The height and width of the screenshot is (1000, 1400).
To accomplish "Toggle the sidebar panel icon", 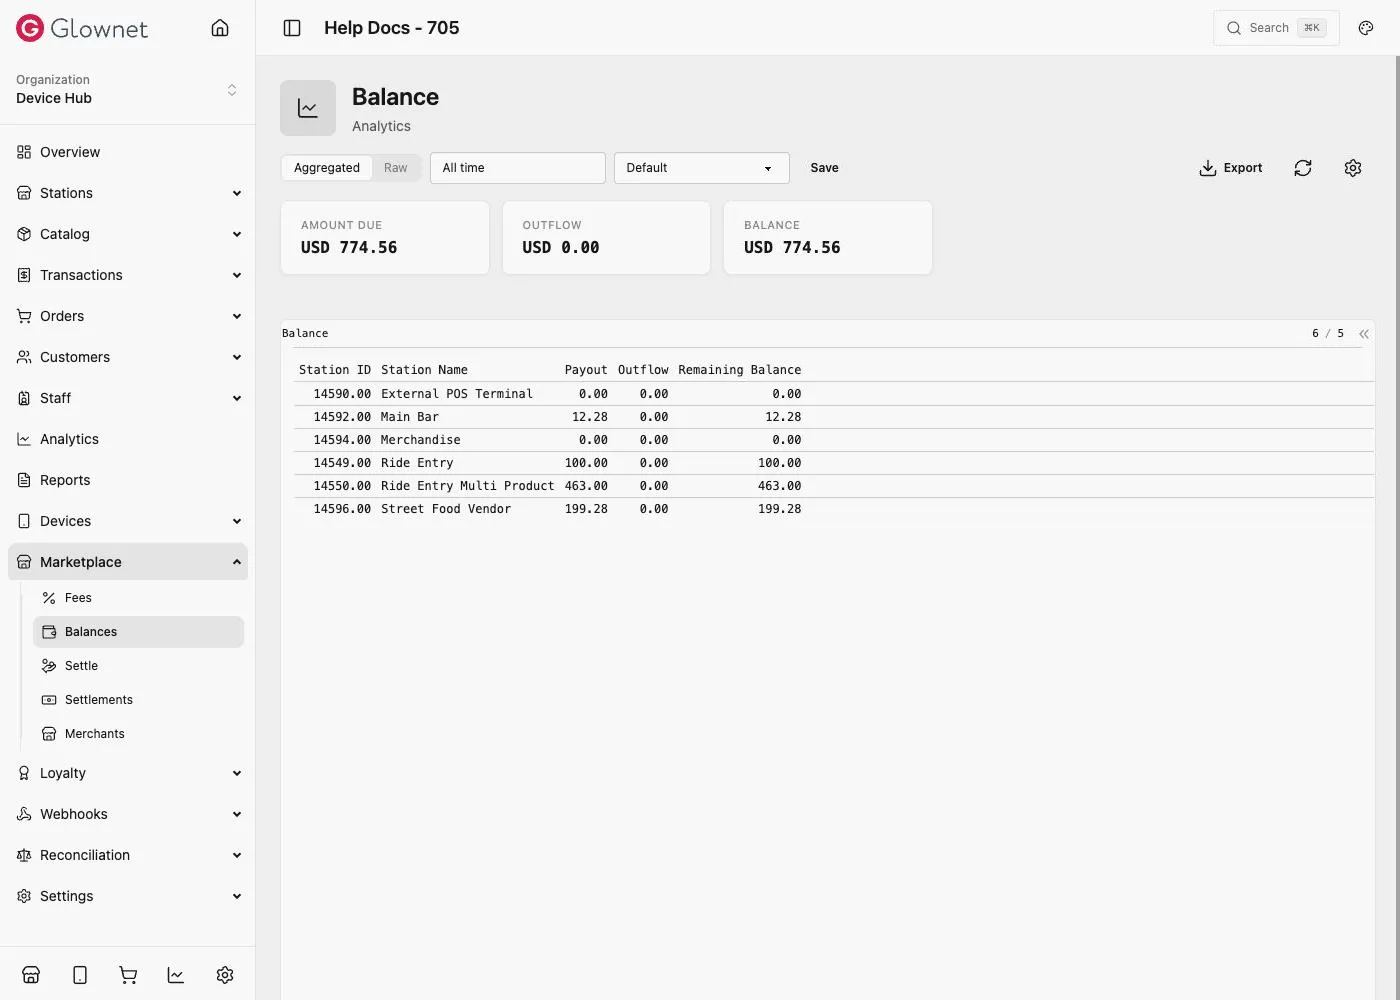I will [x=292, y=28].
